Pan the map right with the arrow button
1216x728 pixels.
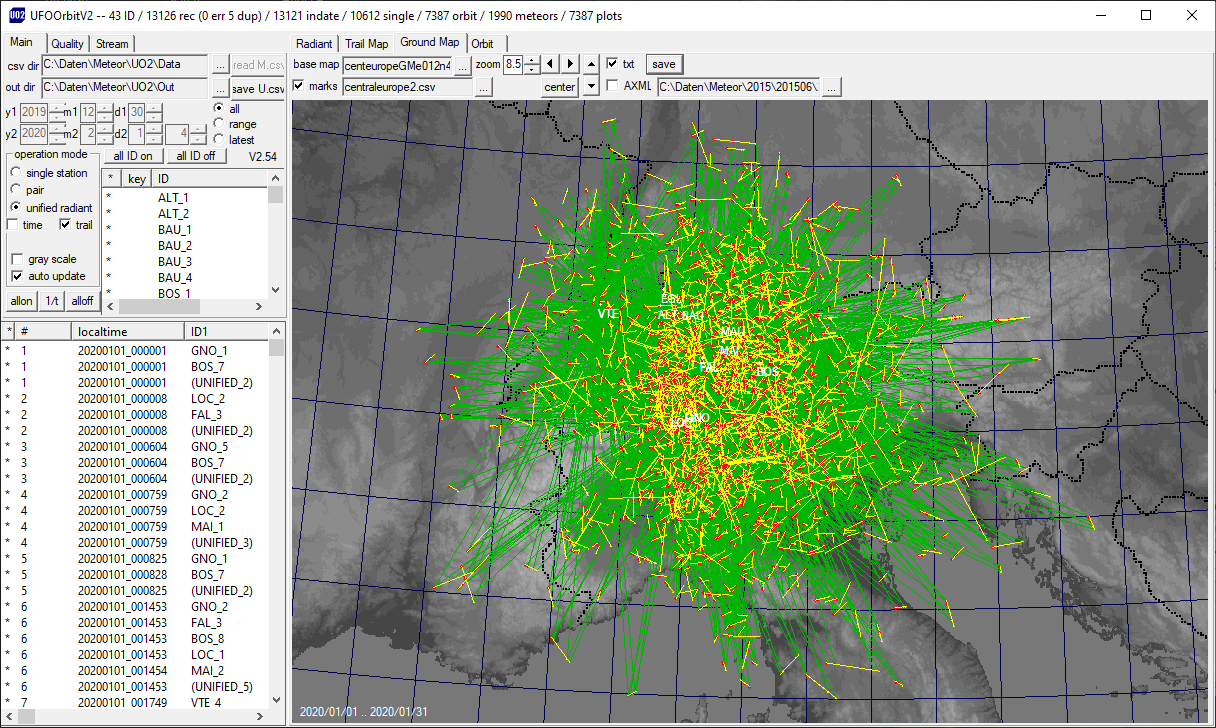coord(570,64)
